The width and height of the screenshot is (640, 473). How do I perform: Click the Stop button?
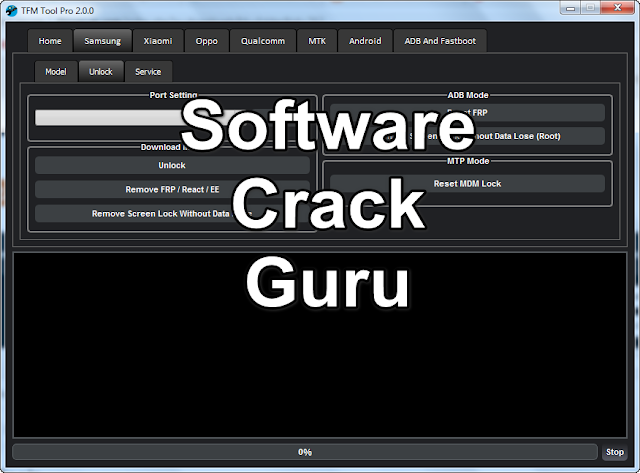[x=614, y=452]
